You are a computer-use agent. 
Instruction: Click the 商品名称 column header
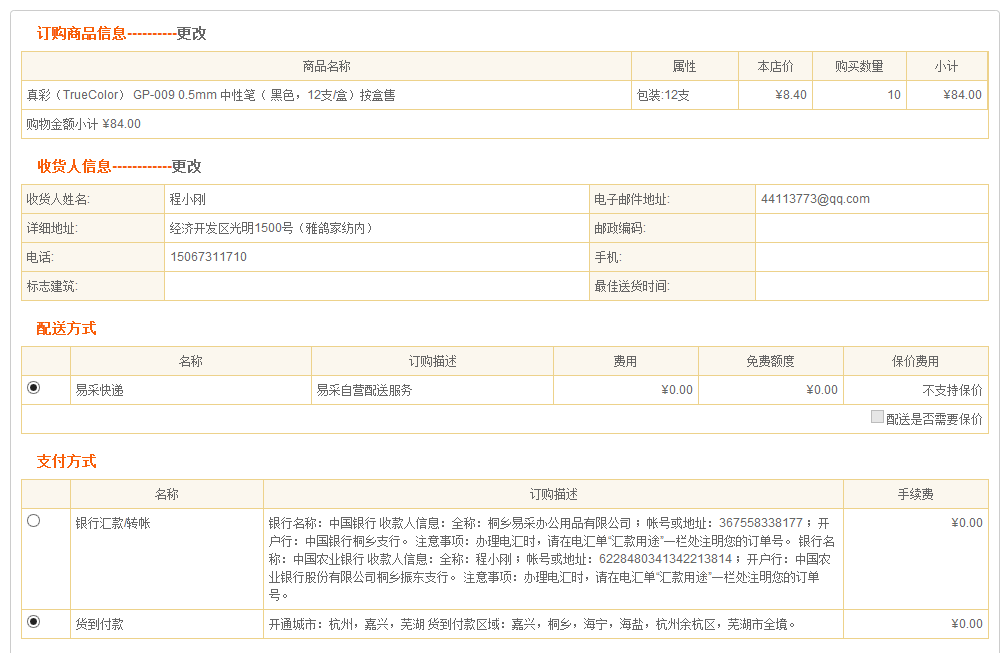326,66
